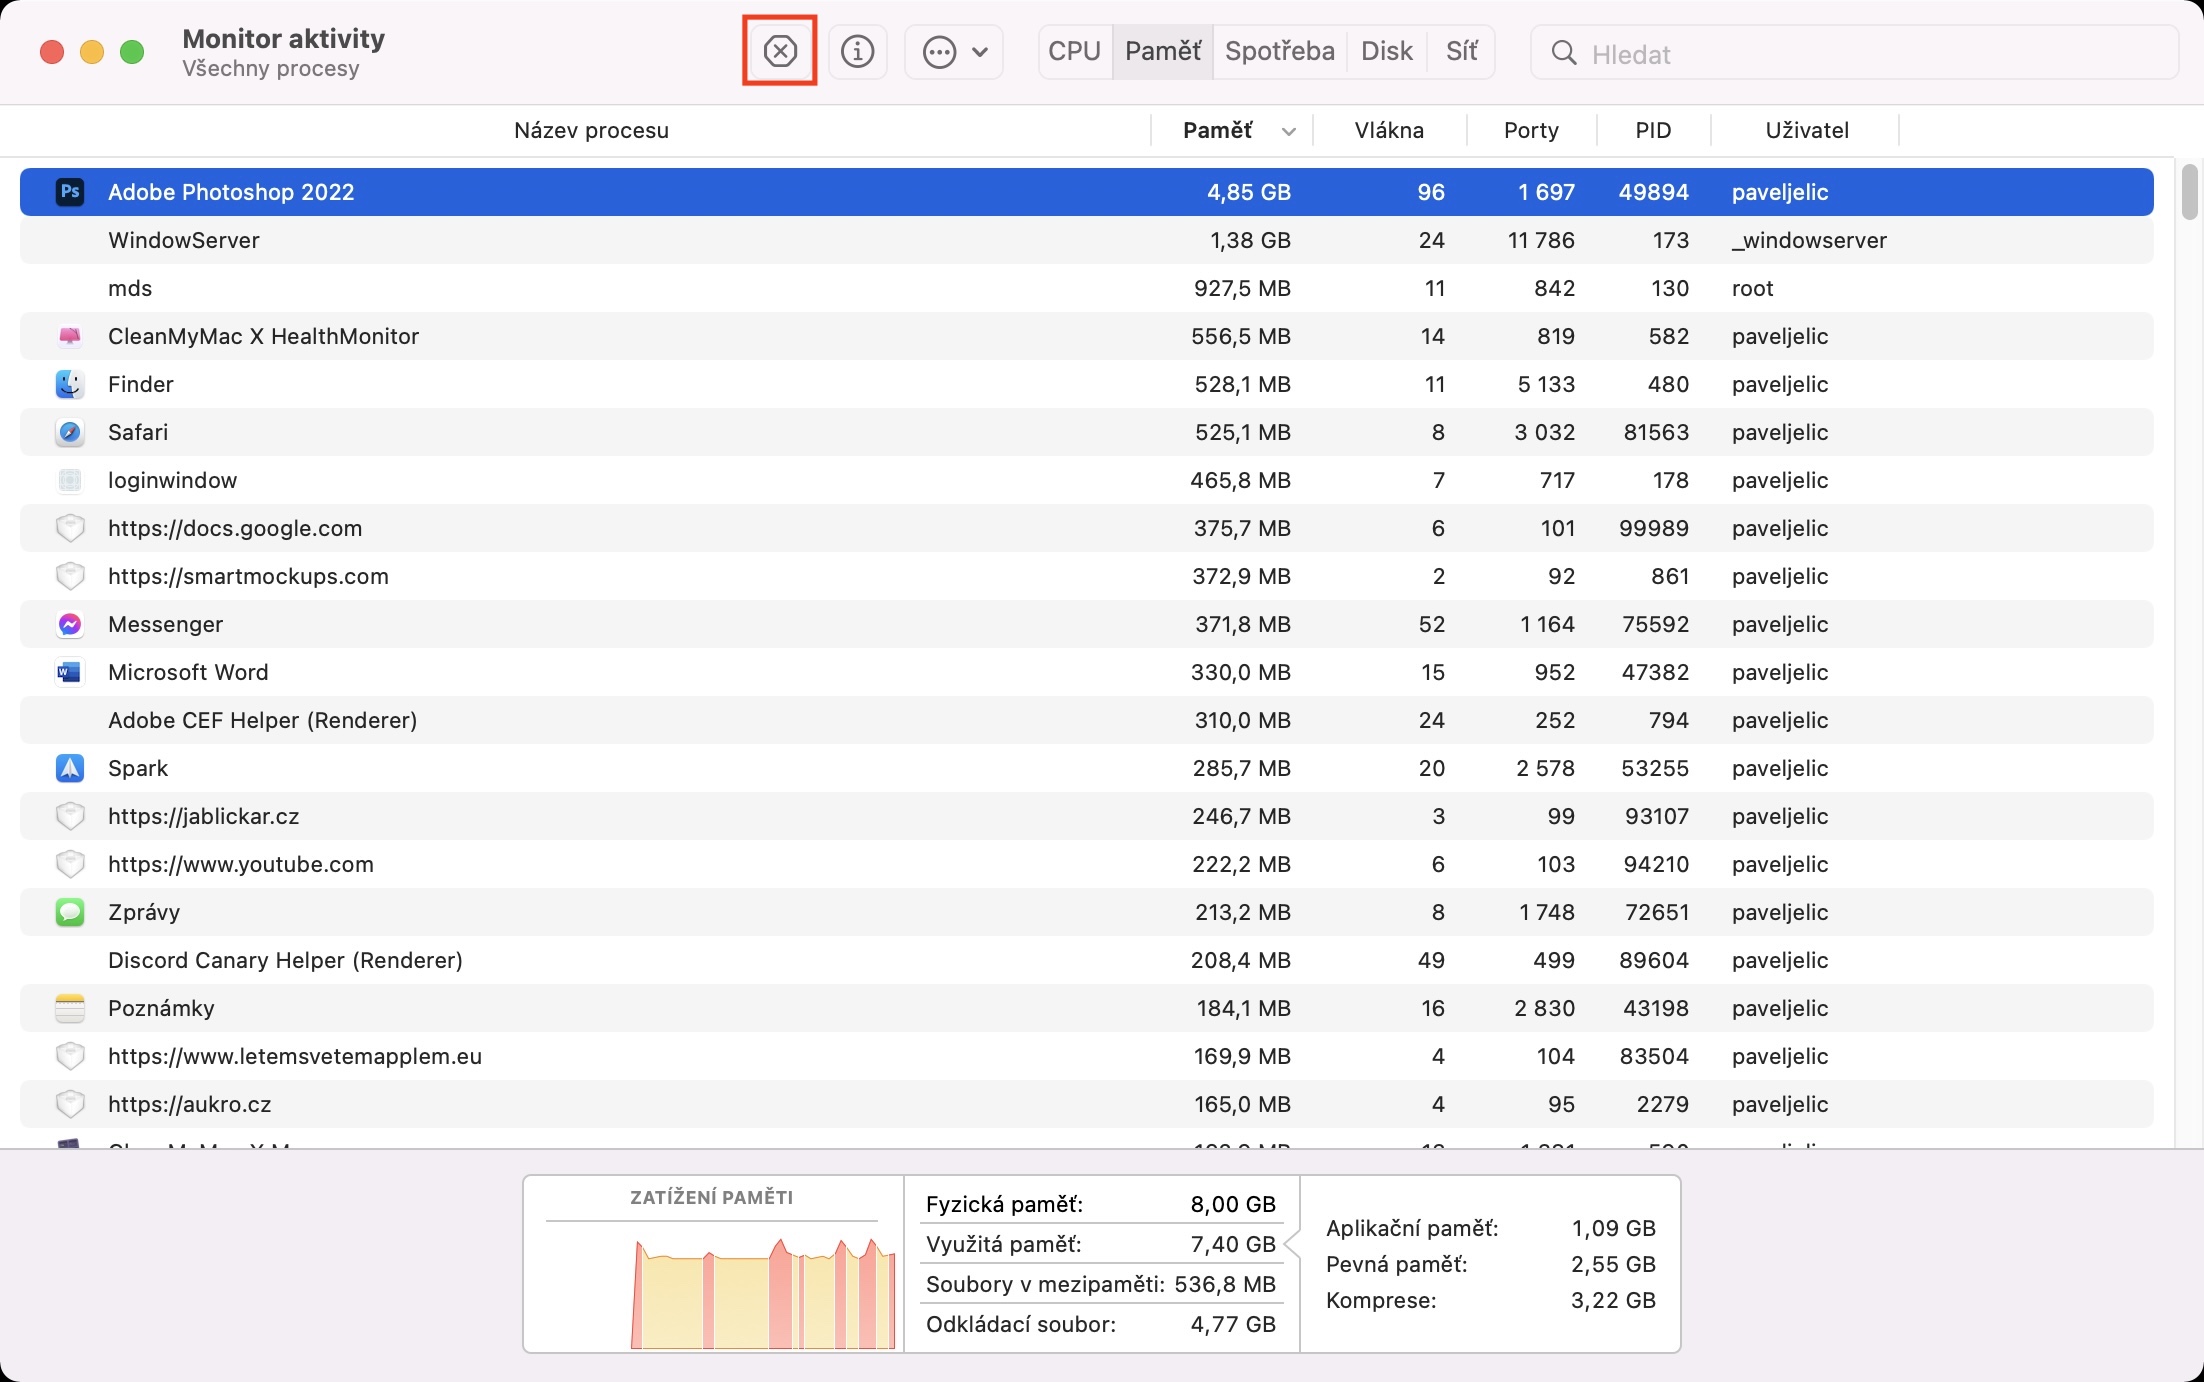Click the Spark mail icon
Image resolution: width=2204 pixels, height=1382 pixels.
coord(70,768)
